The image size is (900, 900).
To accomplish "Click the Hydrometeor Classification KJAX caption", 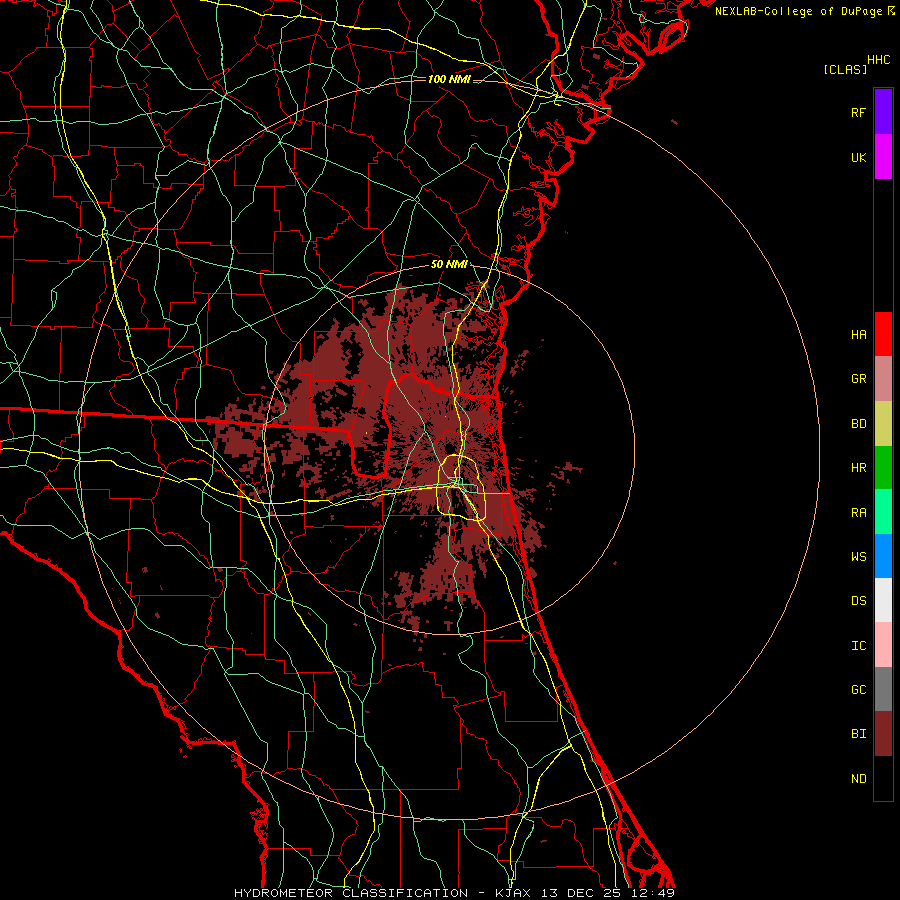I will 454,893.
